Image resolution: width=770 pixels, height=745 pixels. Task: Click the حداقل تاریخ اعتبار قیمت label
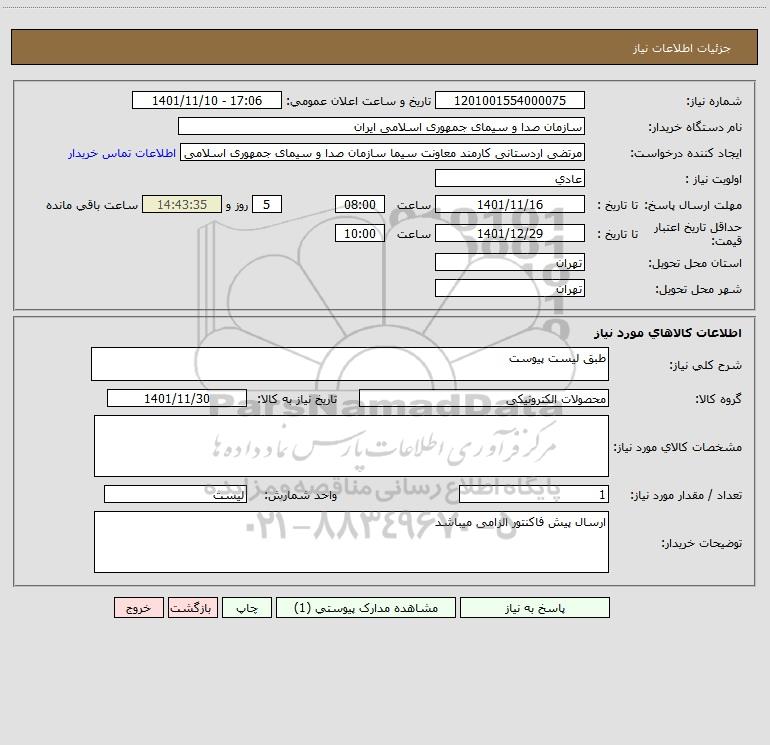(698, 234)
